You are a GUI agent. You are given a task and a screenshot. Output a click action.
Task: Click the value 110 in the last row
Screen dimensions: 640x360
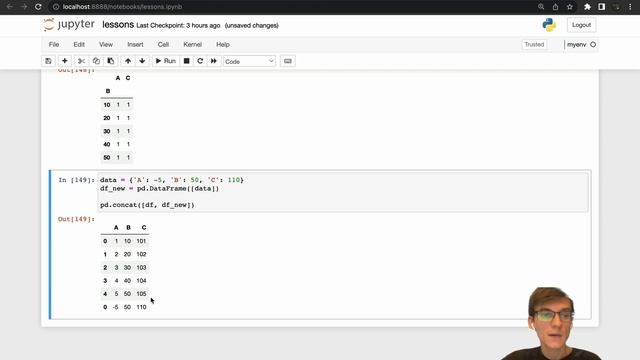141,307
